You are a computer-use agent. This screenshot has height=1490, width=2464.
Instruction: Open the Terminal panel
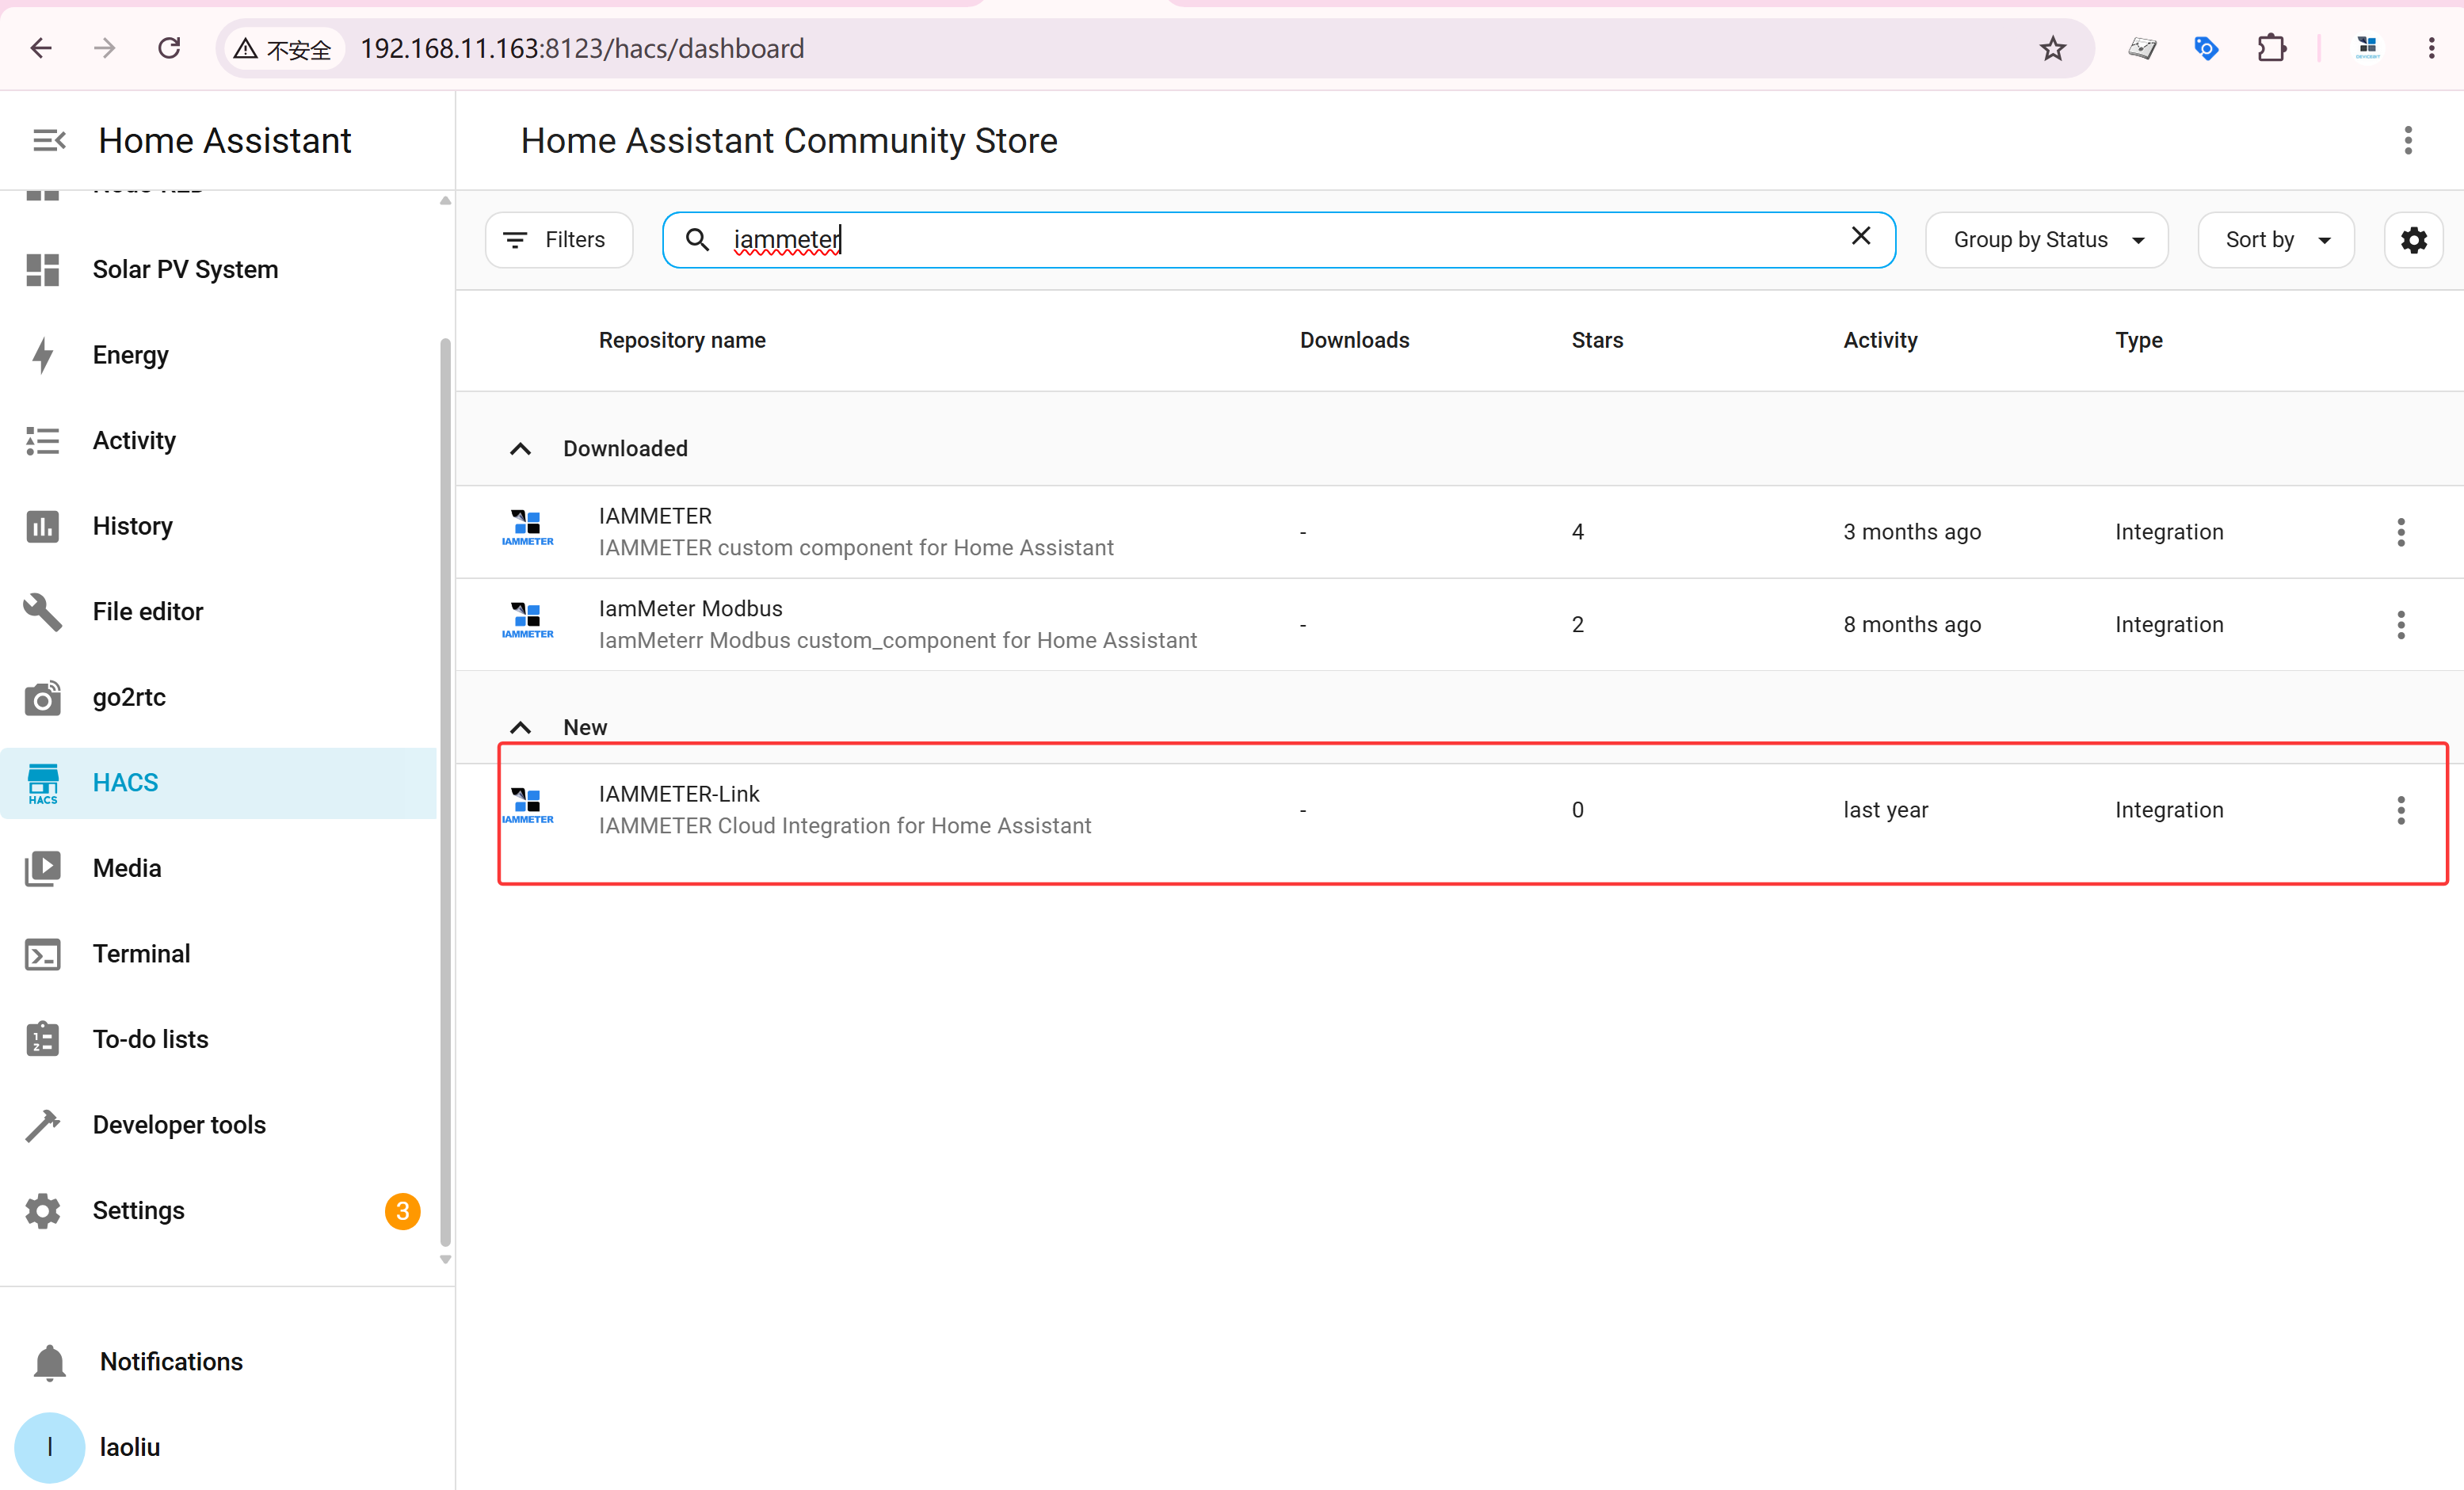[x=218, y=953]
